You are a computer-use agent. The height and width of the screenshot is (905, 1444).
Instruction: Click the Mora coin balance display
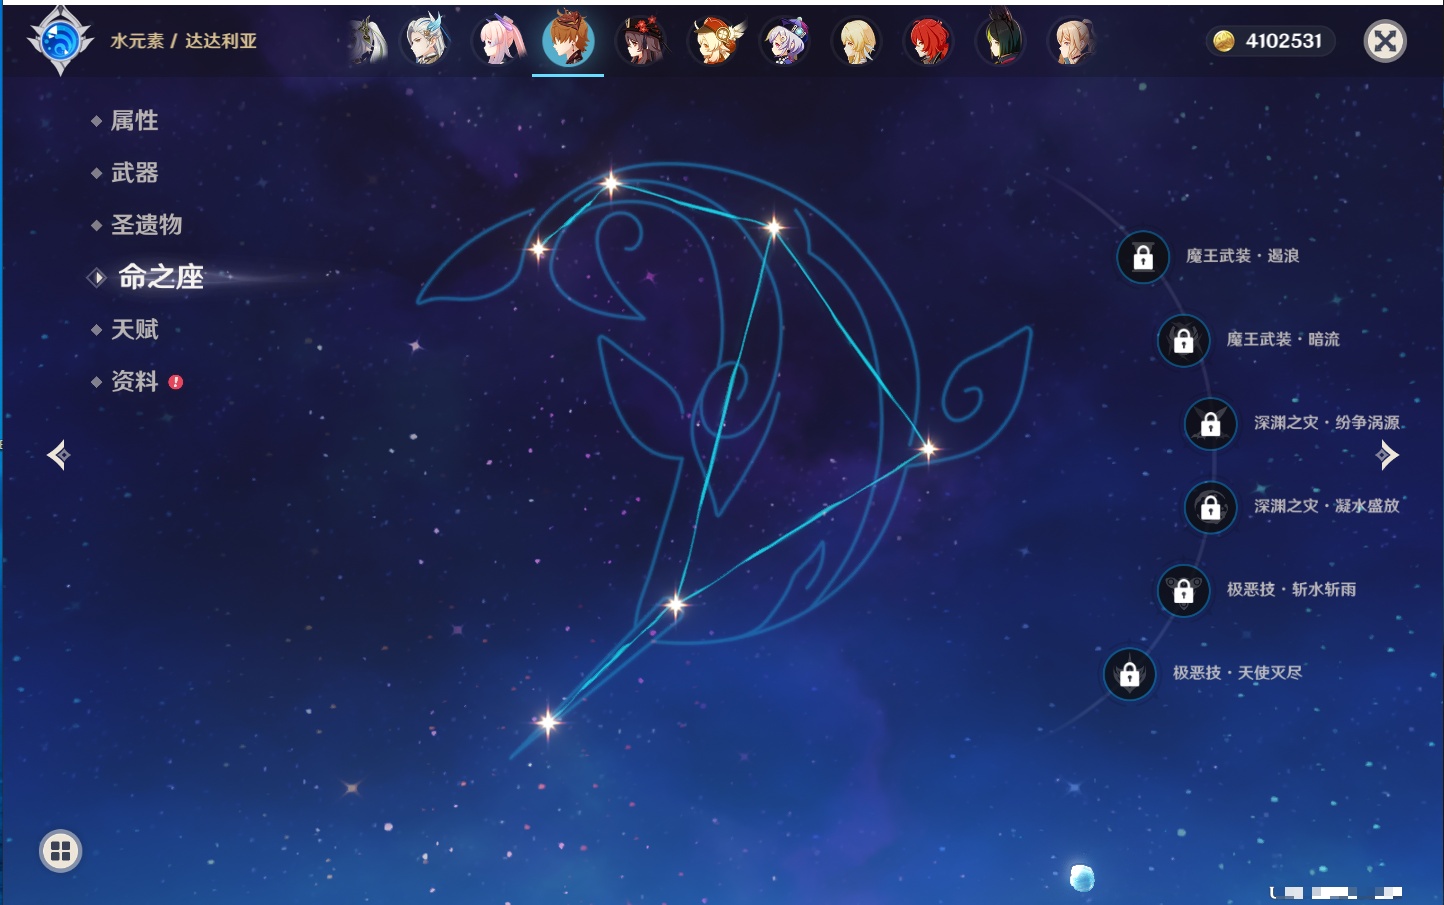tap(1271, 41)
